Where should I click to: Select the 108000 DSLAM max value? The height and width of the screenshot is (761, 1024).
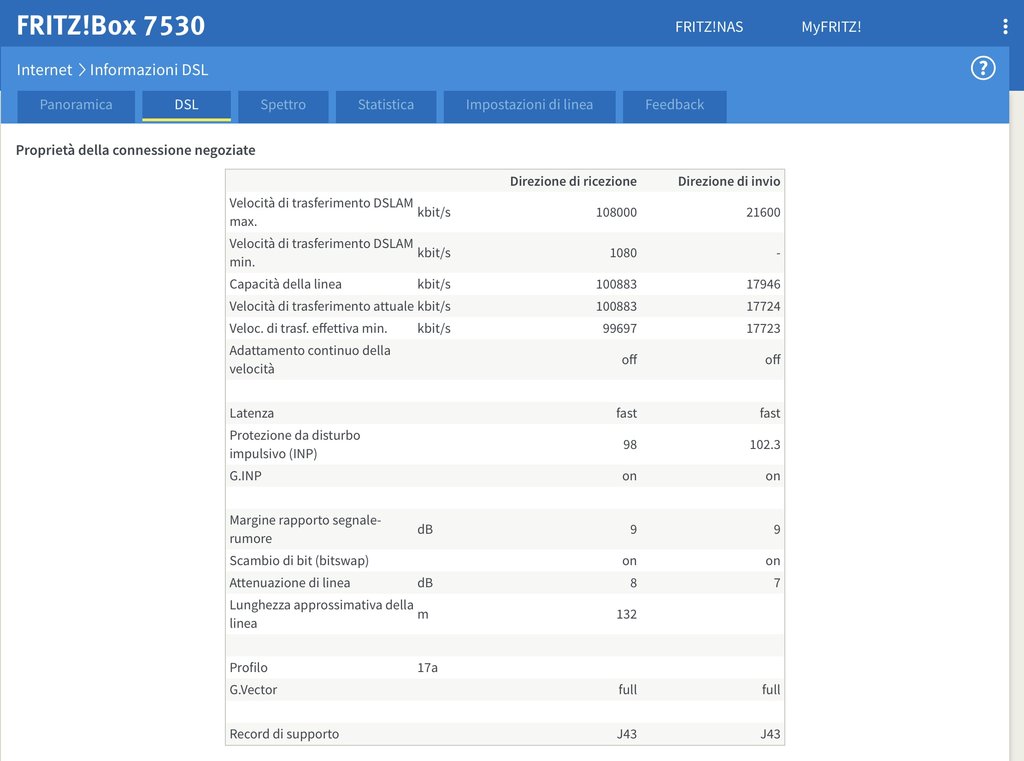pos(616,212)
